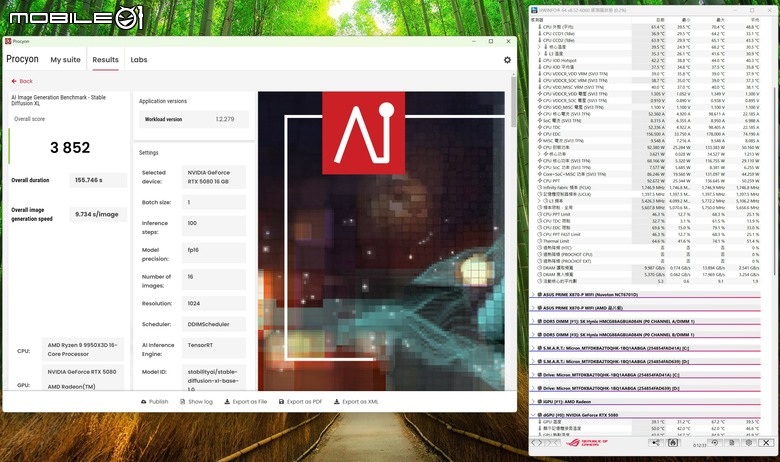Select the CPU PPT FAST Limit row
Image resolution: width=780 pixels, height=462 pixels.
click(x=646, y=234)
